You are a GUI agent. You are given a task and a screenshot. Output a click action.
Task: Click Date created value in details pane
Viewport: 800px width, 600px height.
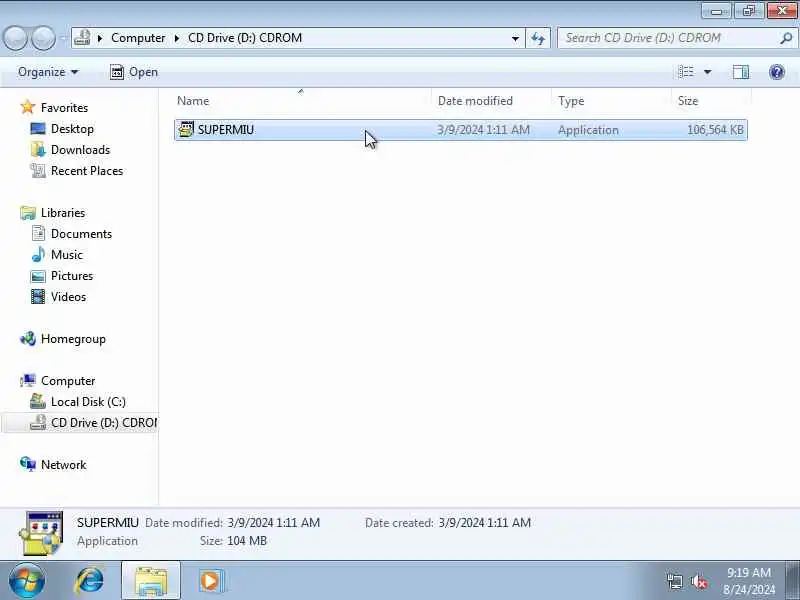[x=484, y=522]
